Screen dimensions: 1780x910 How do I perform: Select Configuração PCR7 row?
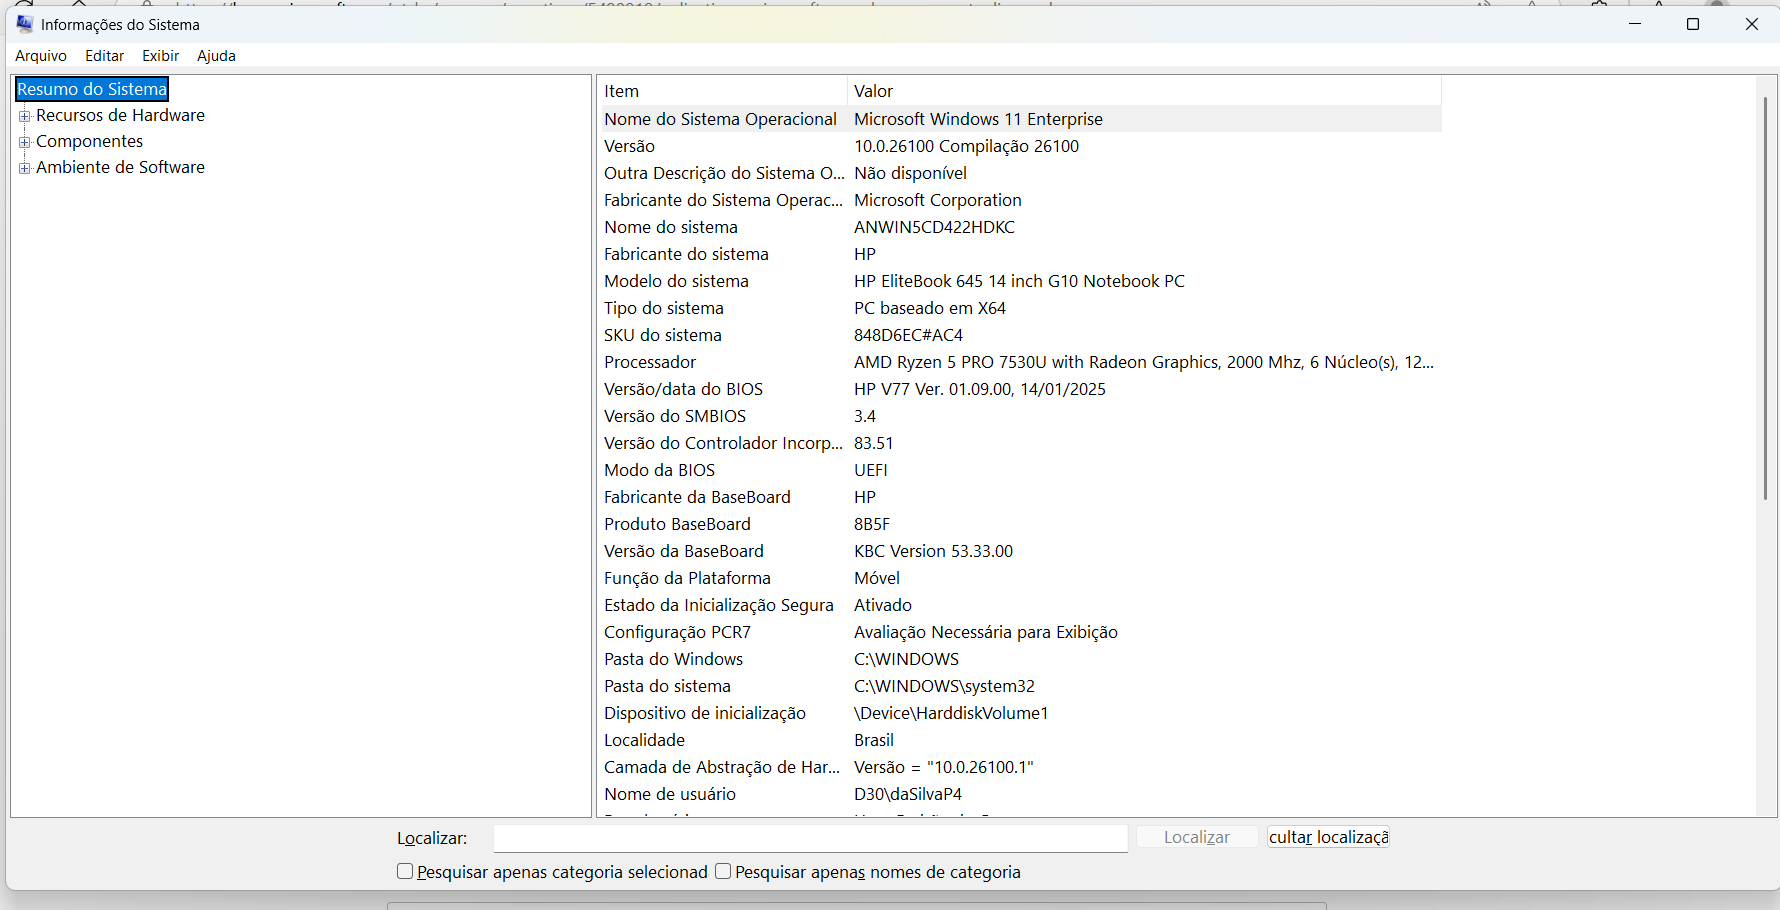[1021, 632]
